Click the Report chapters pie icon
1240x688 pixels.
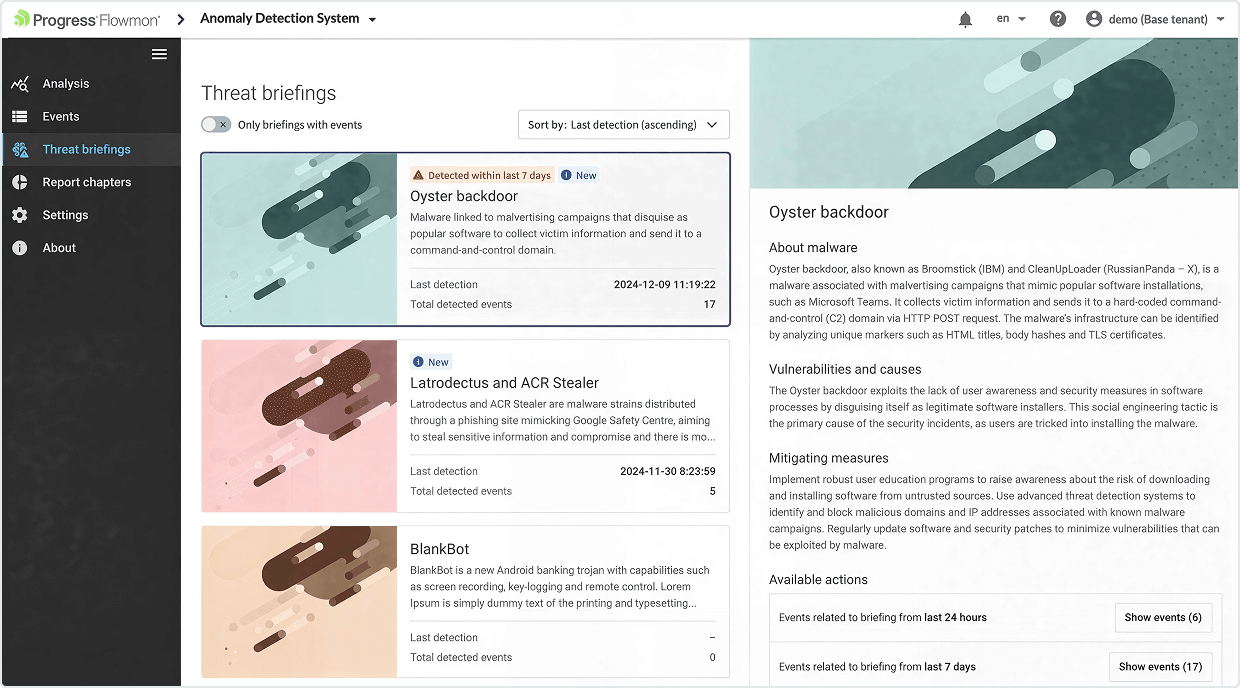[20, 182]
